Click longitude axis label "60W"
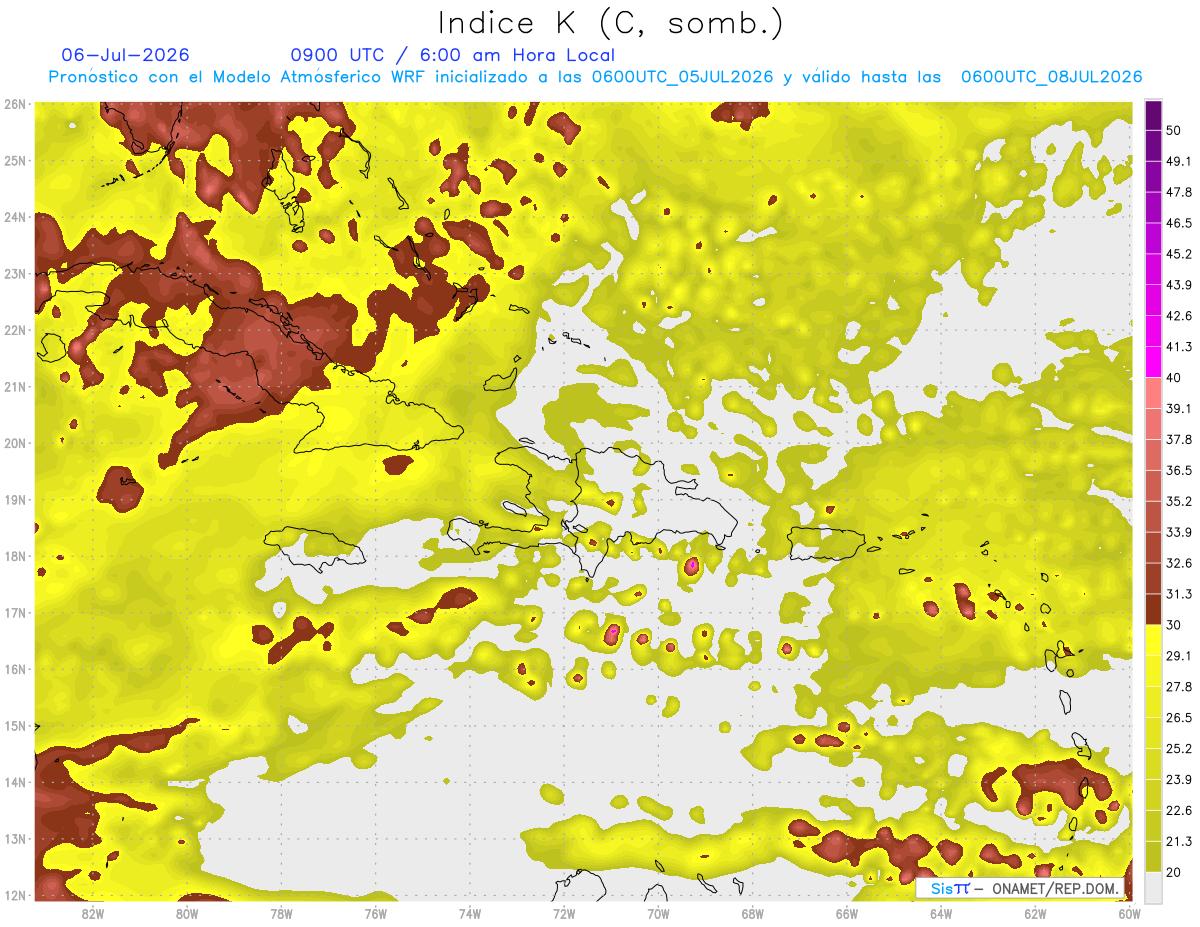This screenshot has height=927, width=1200. (1129, 913)
